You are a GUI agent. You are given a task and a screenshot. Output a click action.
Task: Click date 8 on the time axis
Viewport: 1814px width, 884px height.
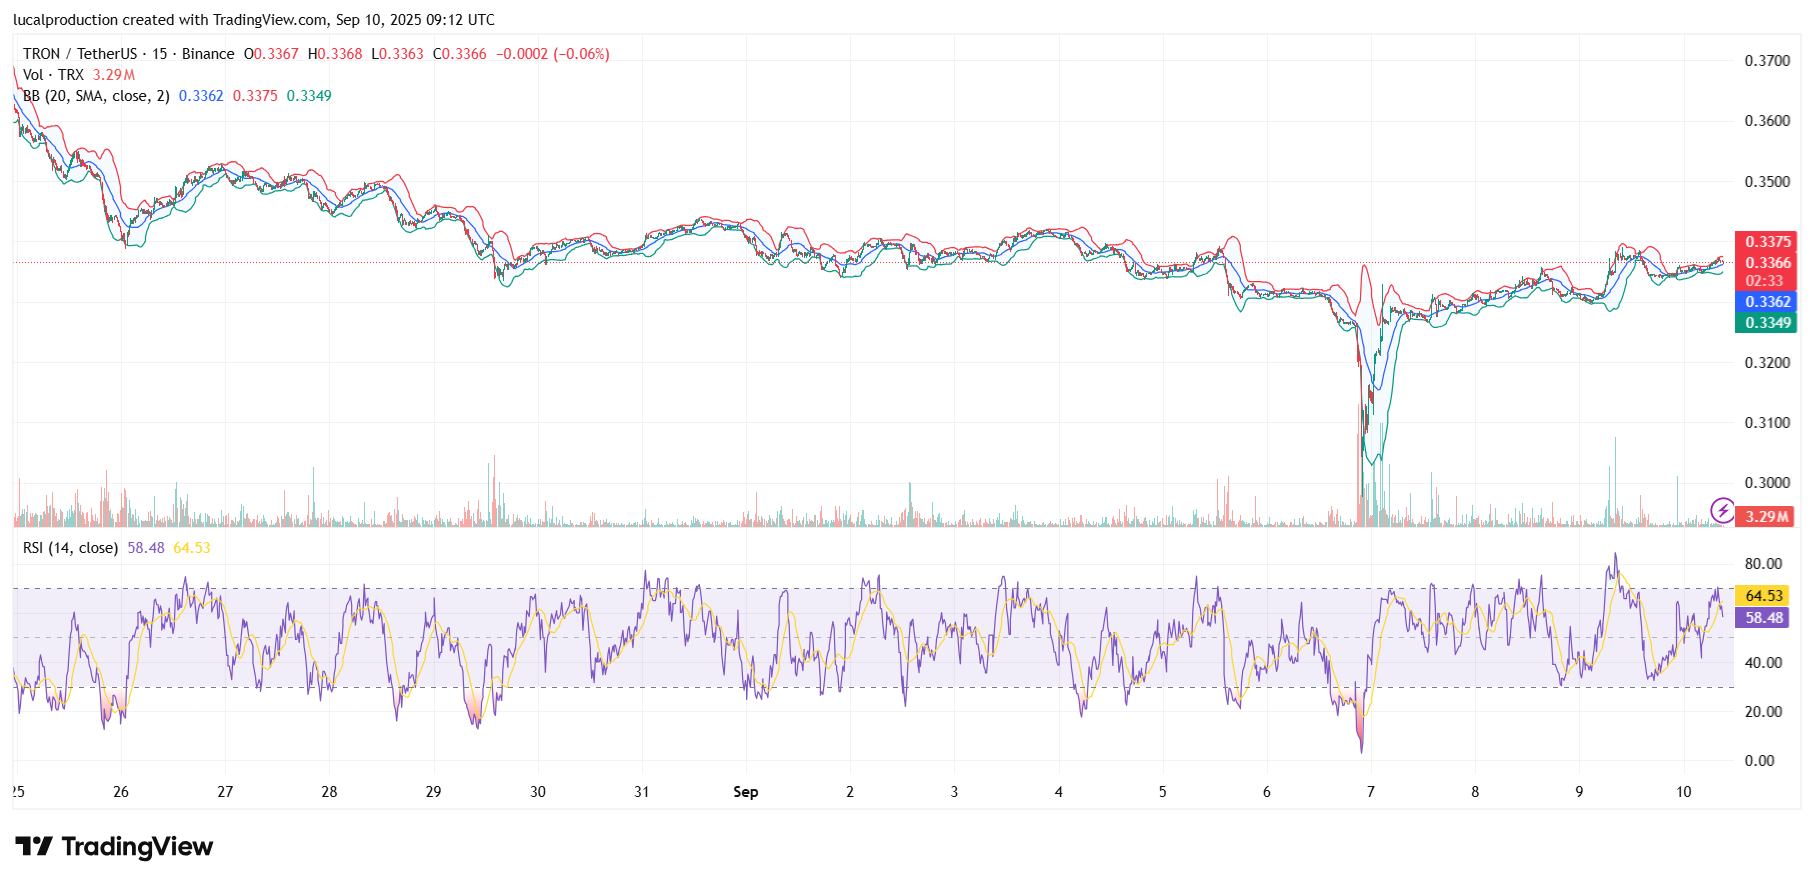click(1475, 792)
